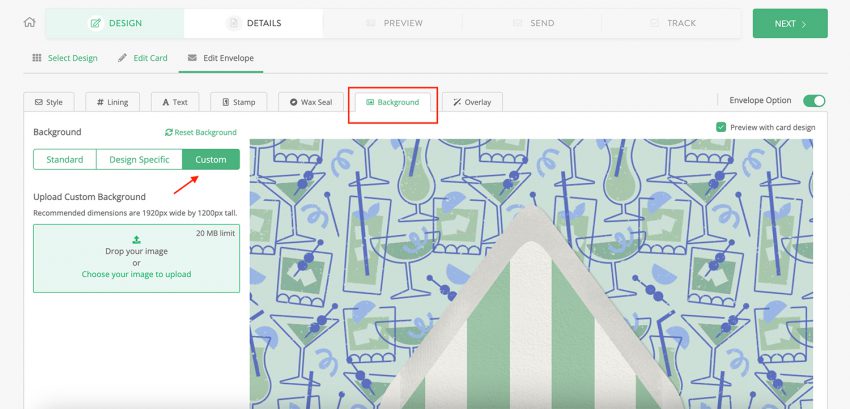Switch to Edit Card section
The image size is (850, 409).
143,58
